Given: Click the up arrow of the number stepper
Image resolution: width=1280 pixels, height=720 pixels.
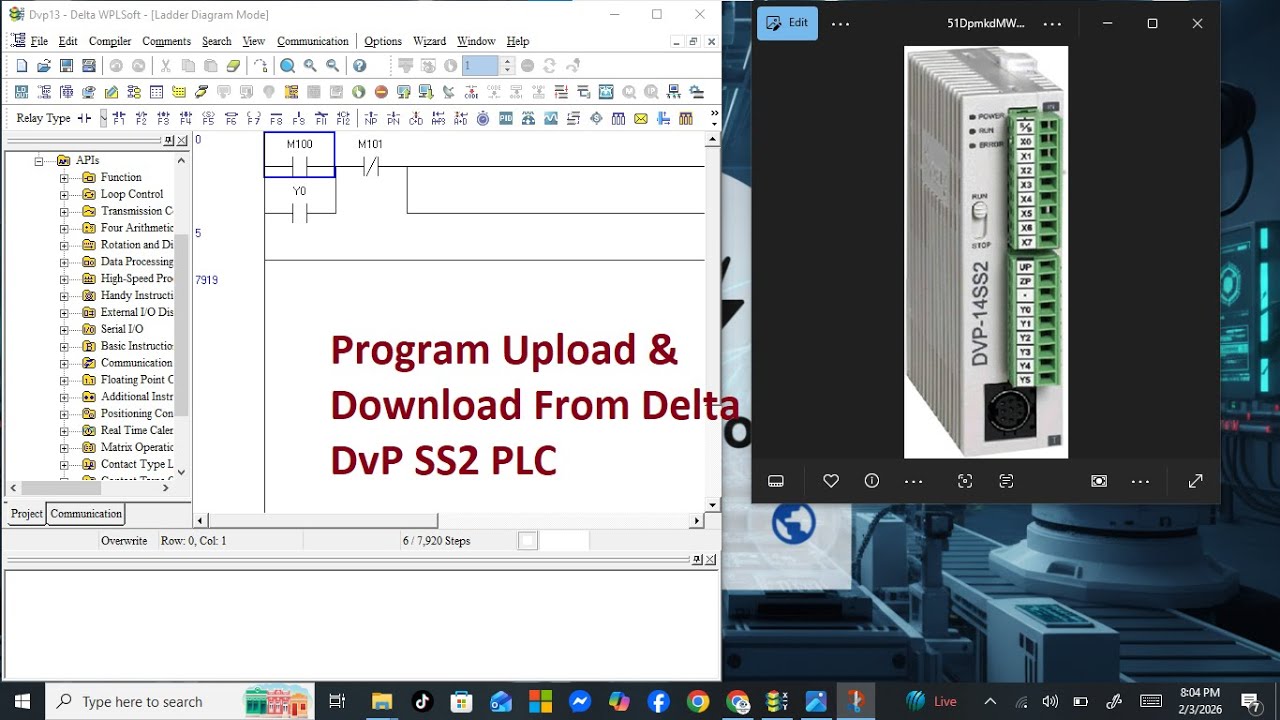Looking at the screenshot, I should pyautogui.click(x=507, y=61).
